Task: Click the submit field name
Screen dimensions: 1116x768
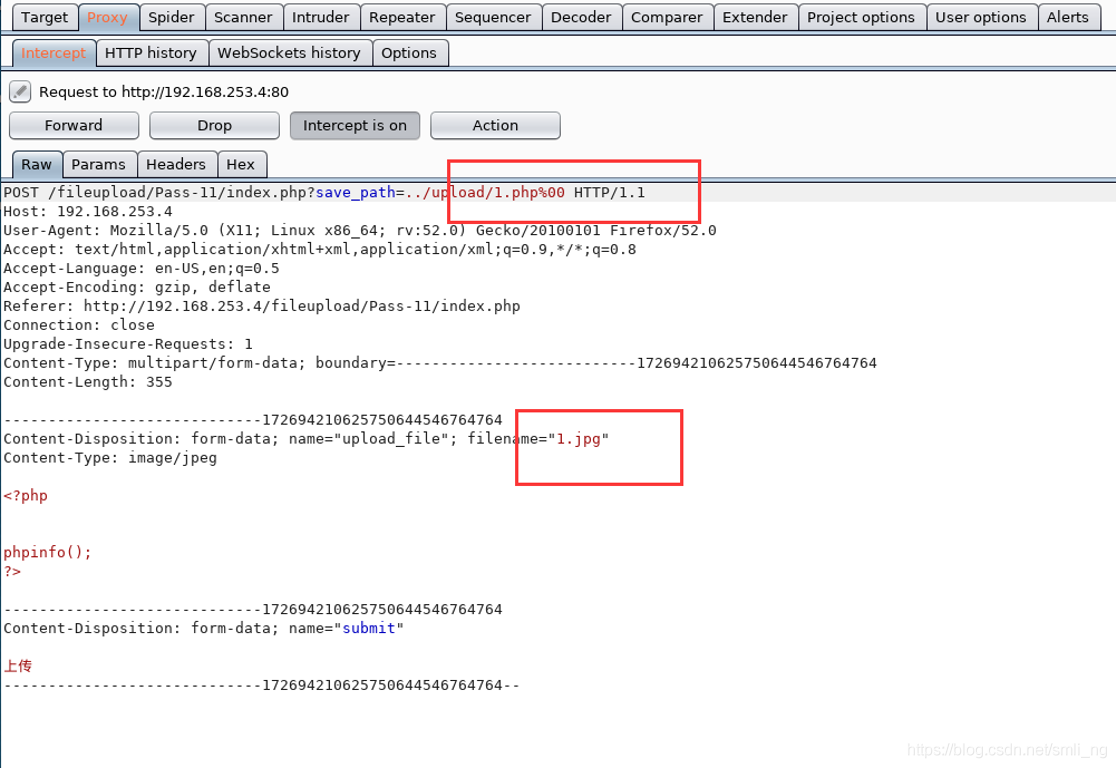Action: coord(369,628)
